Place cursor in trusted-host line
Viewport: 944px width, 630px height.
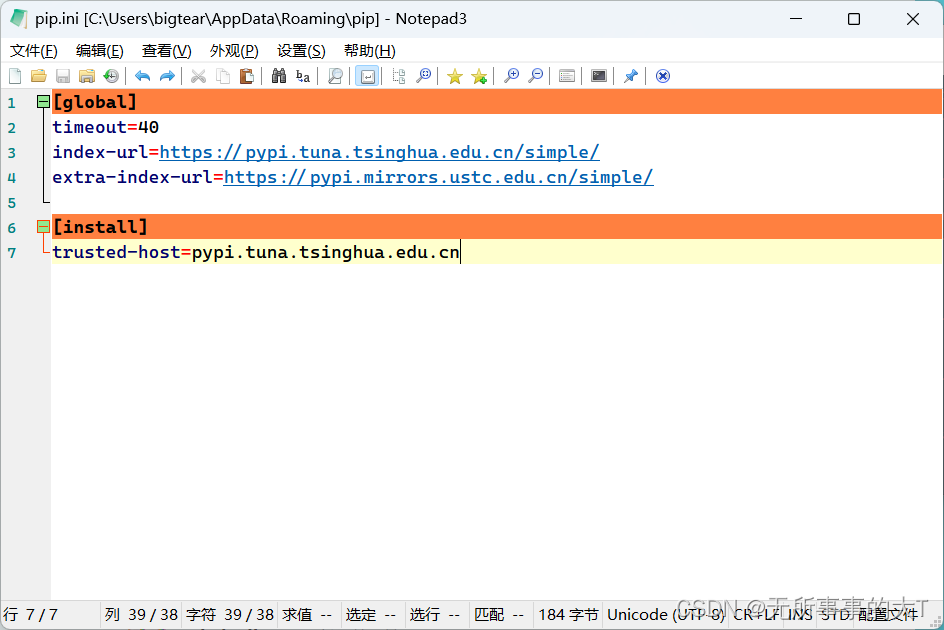497,252
